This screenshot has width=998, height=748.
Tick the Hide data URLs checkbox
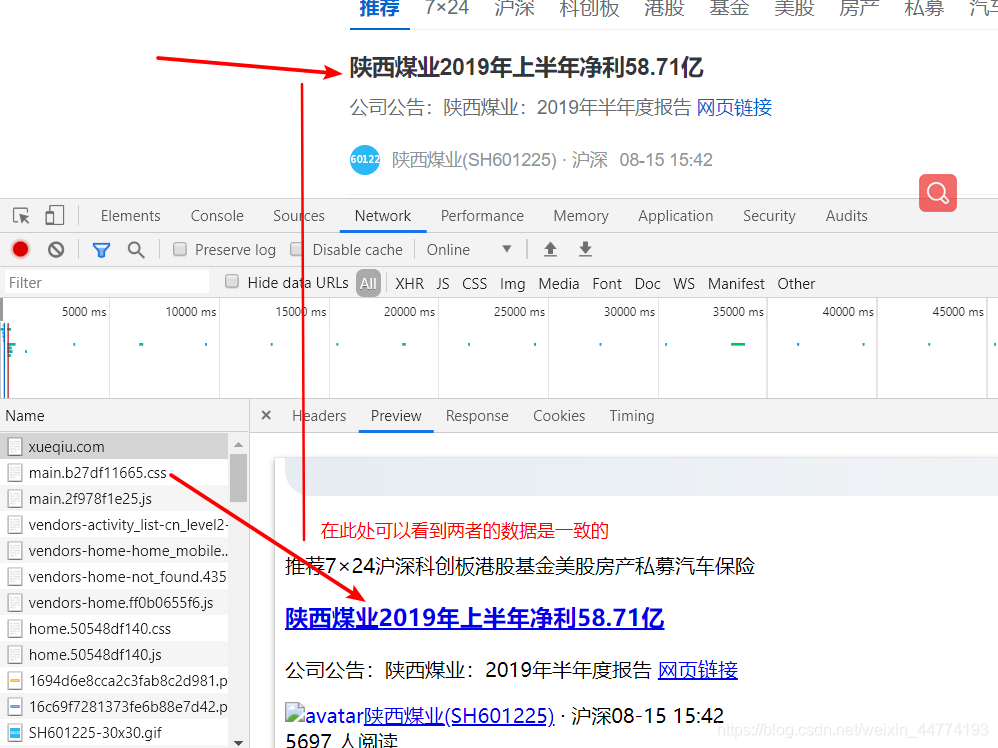coord(232,281)
